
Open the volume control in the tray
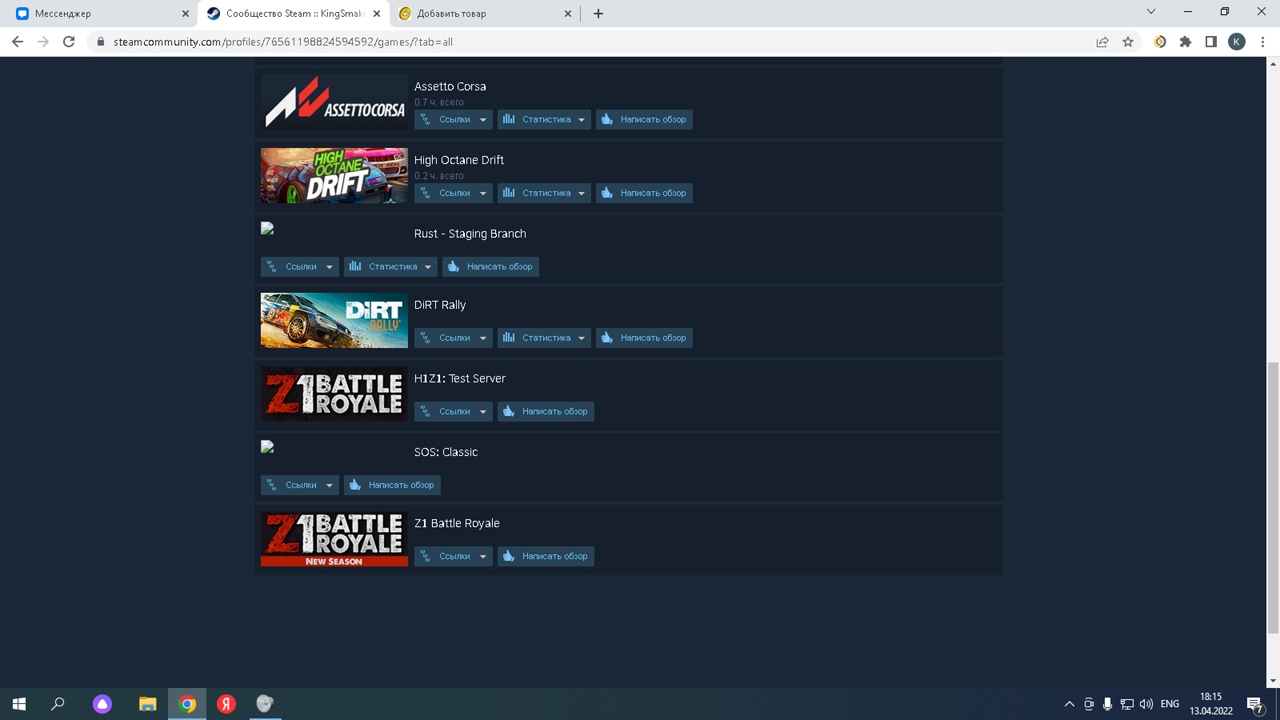(1146, 704)
